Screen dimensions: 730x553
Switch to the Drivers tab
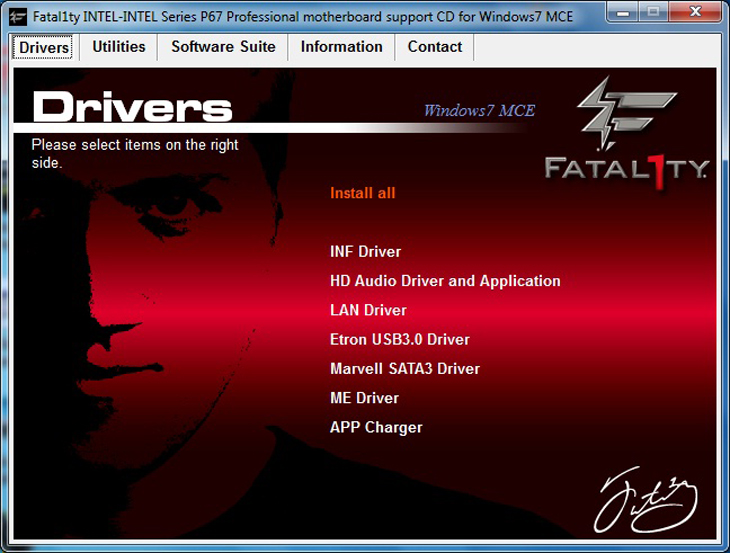44,47
